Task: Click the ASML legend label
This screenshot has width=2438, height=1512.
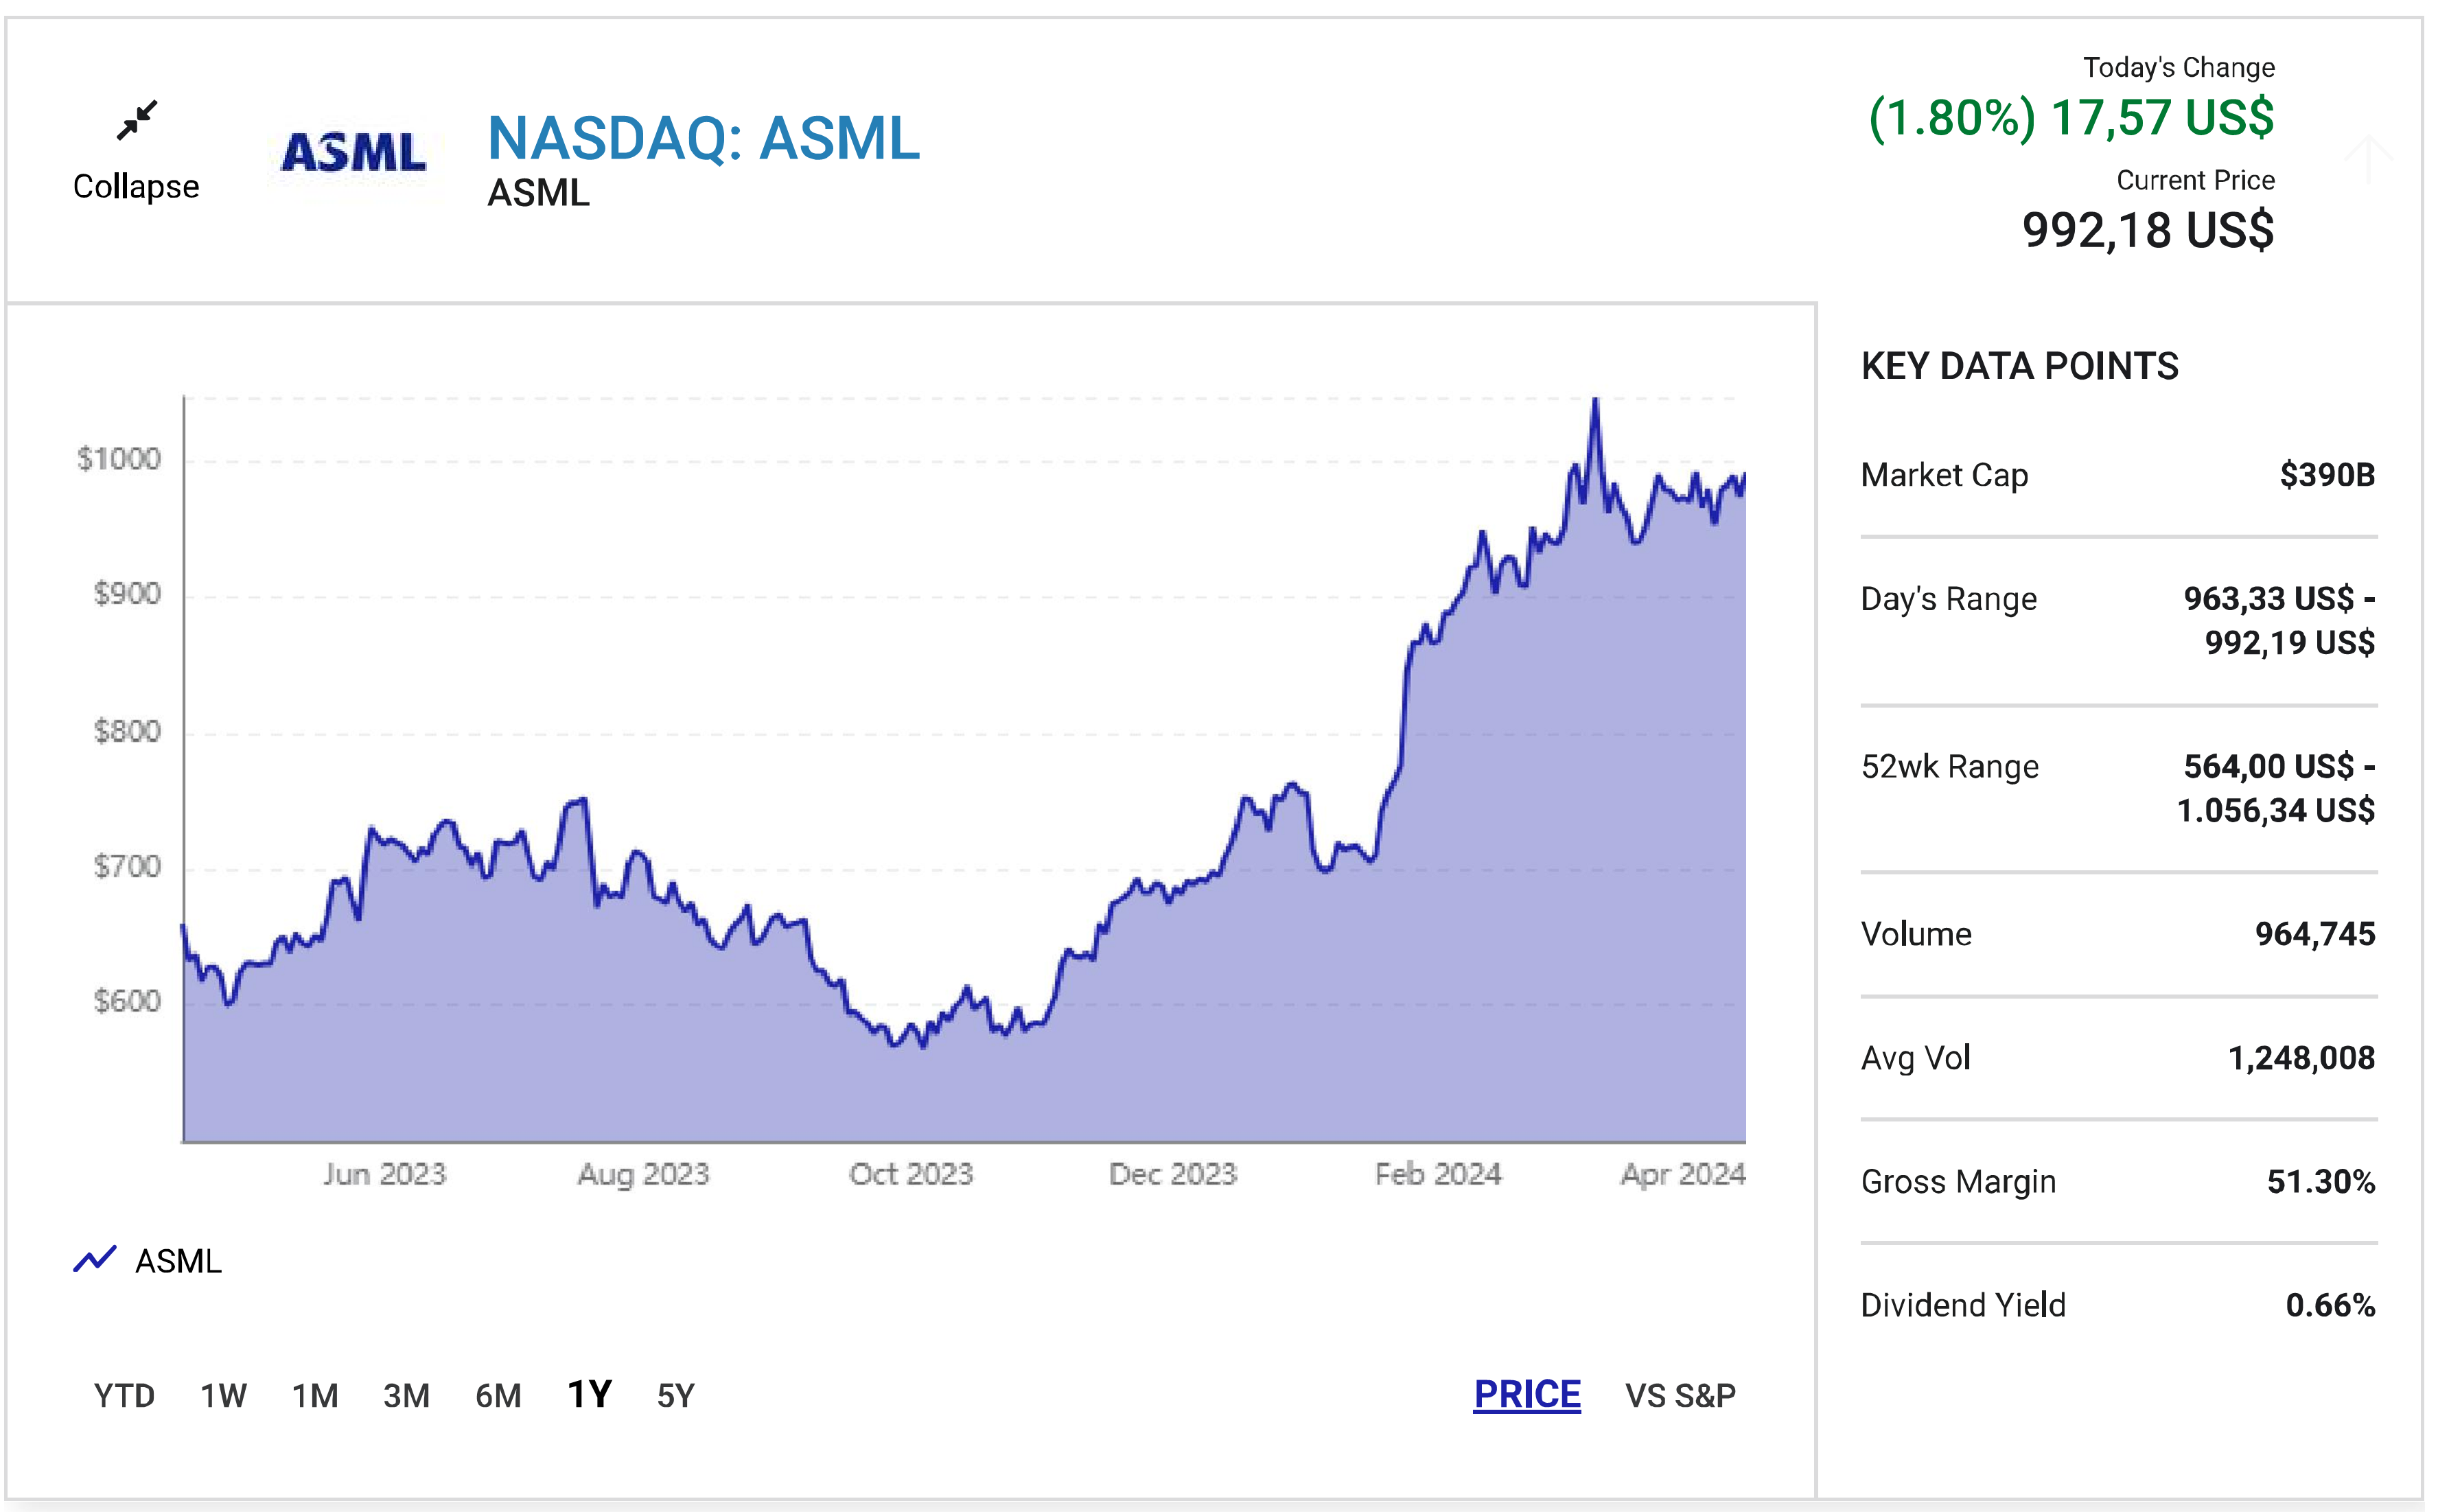Action: (x=178, y=1261)
